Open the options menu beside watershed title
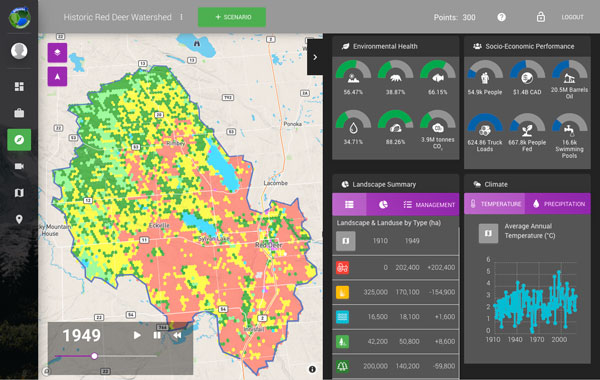 tap(181, 17)
